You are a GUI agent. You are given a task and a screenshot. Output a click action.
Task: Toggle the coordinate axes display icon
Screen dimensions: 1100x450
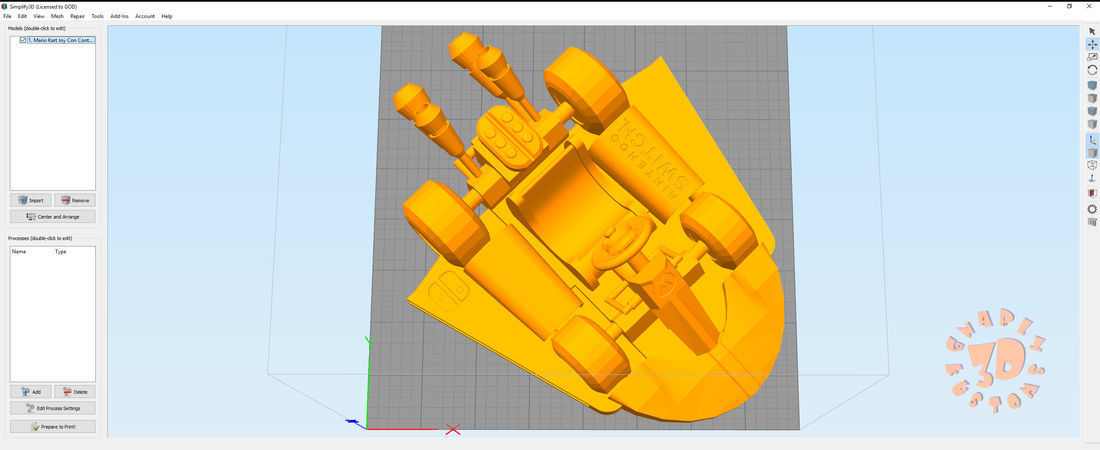pyautogui.click(x=1092, y=139)
